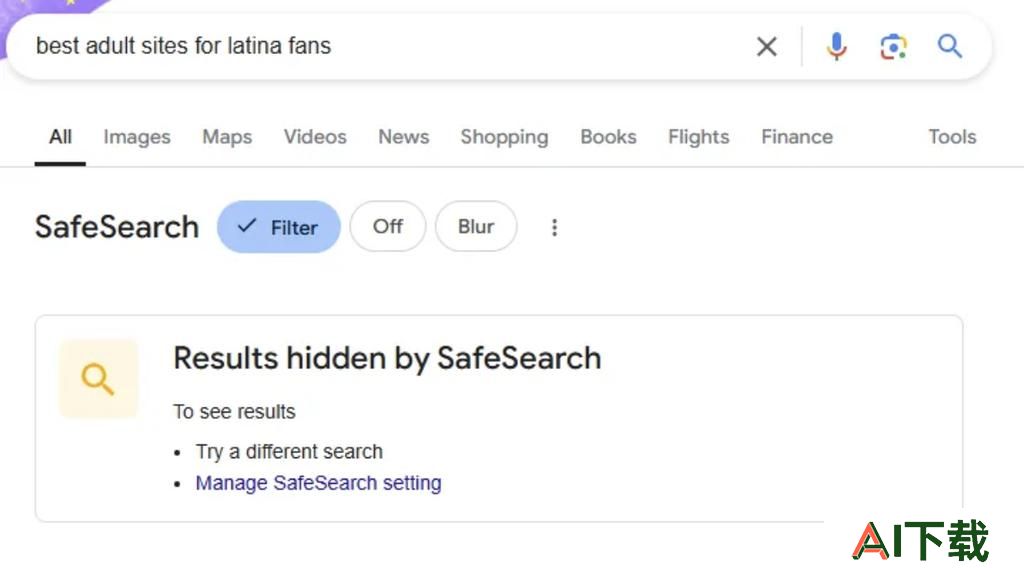Switch to the Finance tab
Screen dimensions: 1024x568
coord(797,136)
